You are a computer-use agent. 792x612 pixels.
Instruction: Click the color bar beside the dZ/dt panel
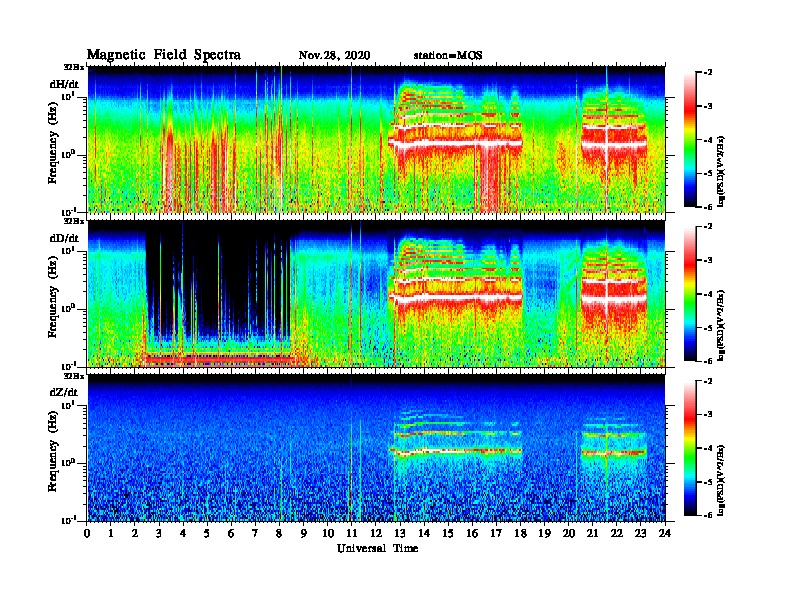[690, 448]
